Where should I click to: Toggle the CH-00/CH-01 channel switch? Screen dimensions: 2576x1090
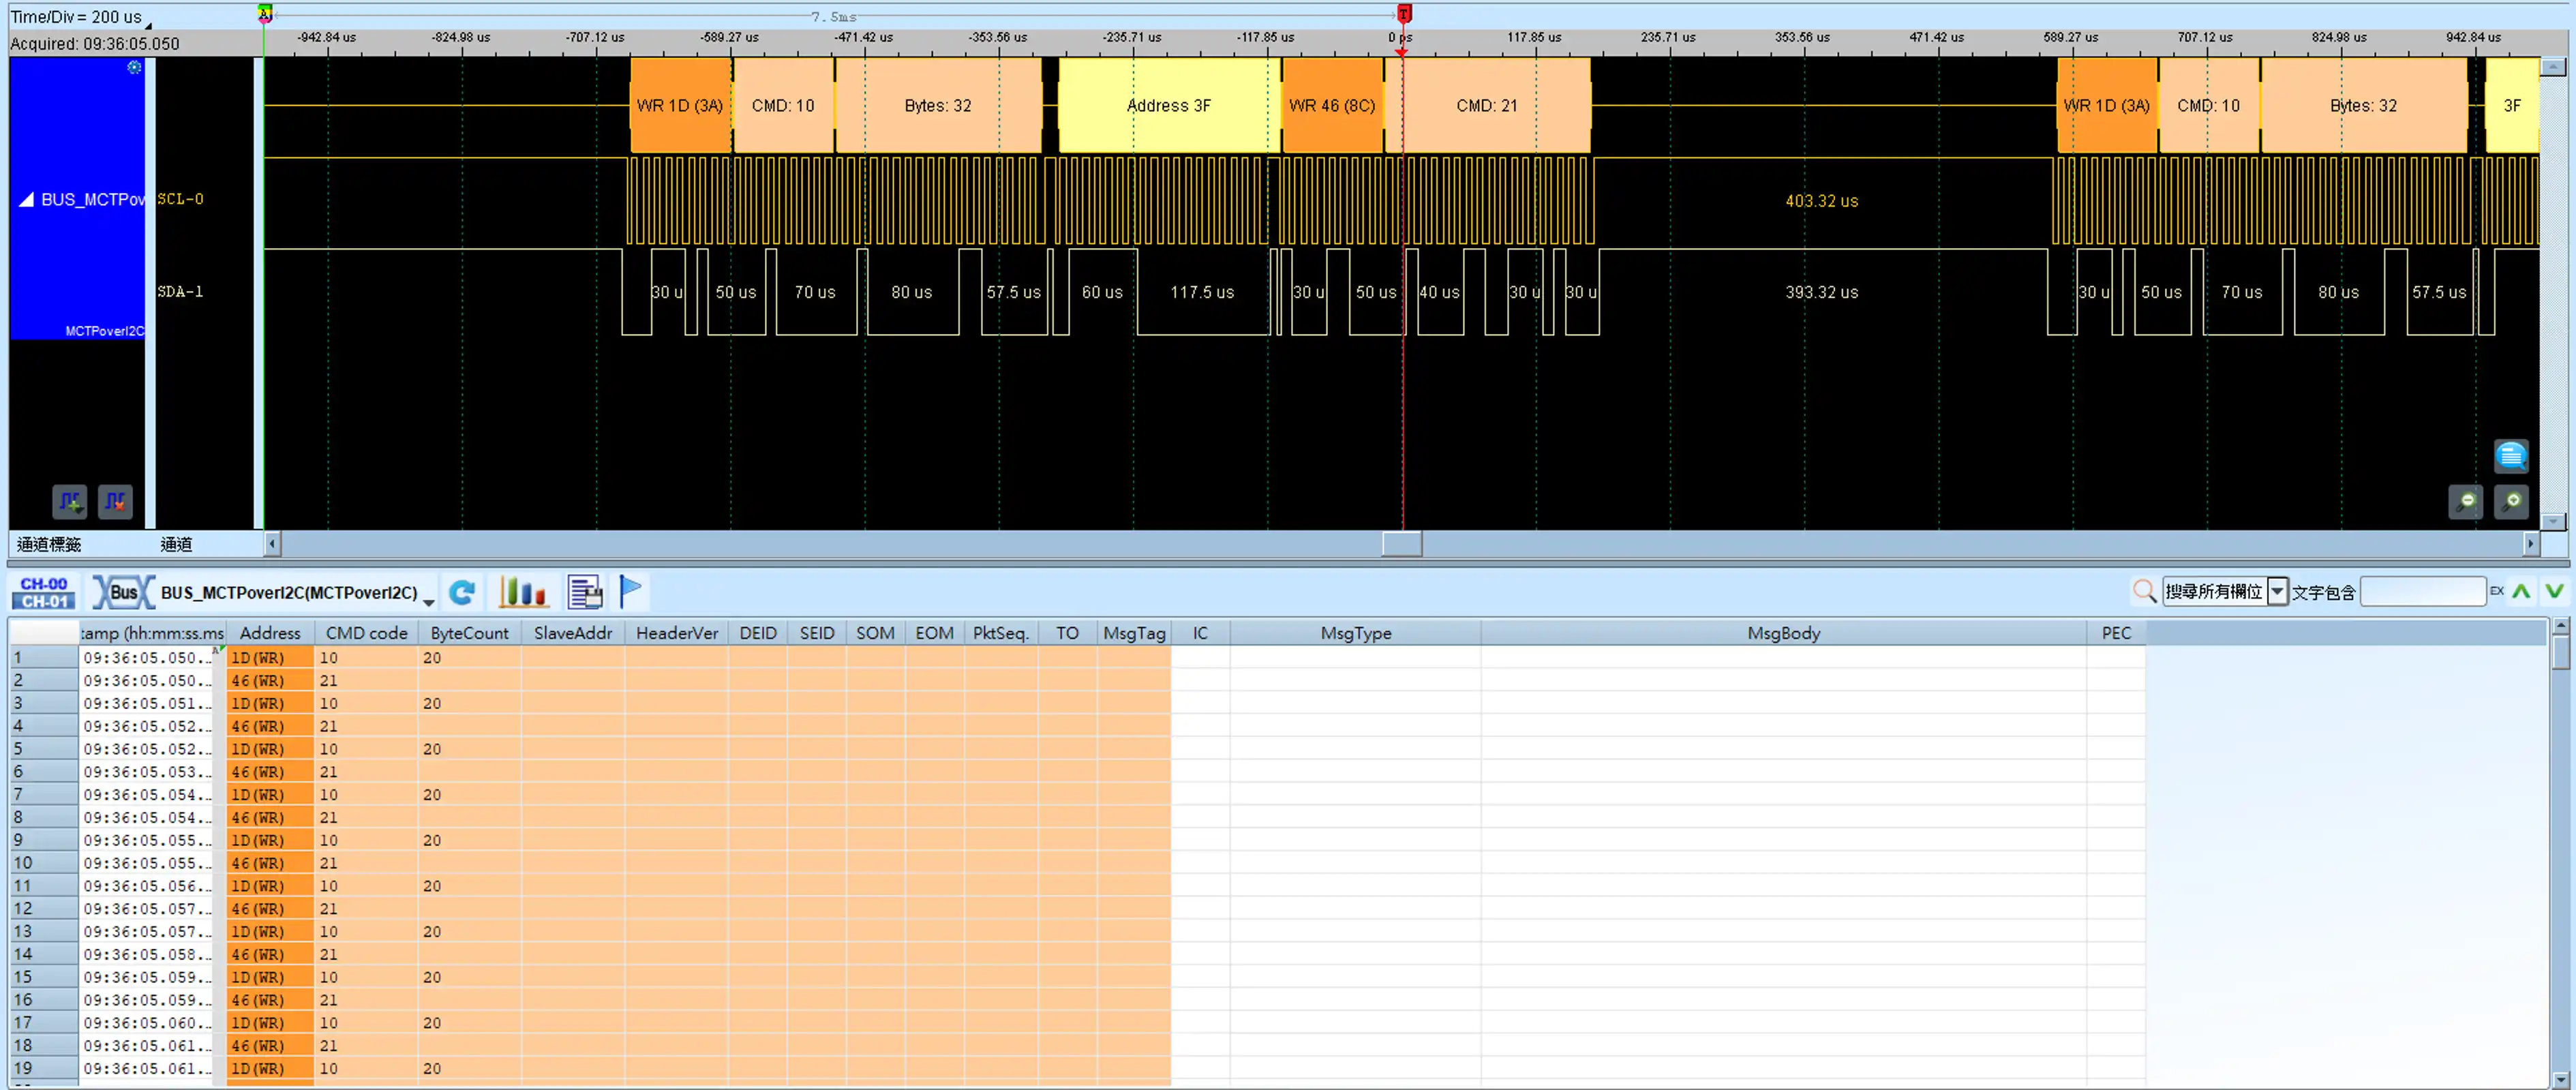pos(44,592)
